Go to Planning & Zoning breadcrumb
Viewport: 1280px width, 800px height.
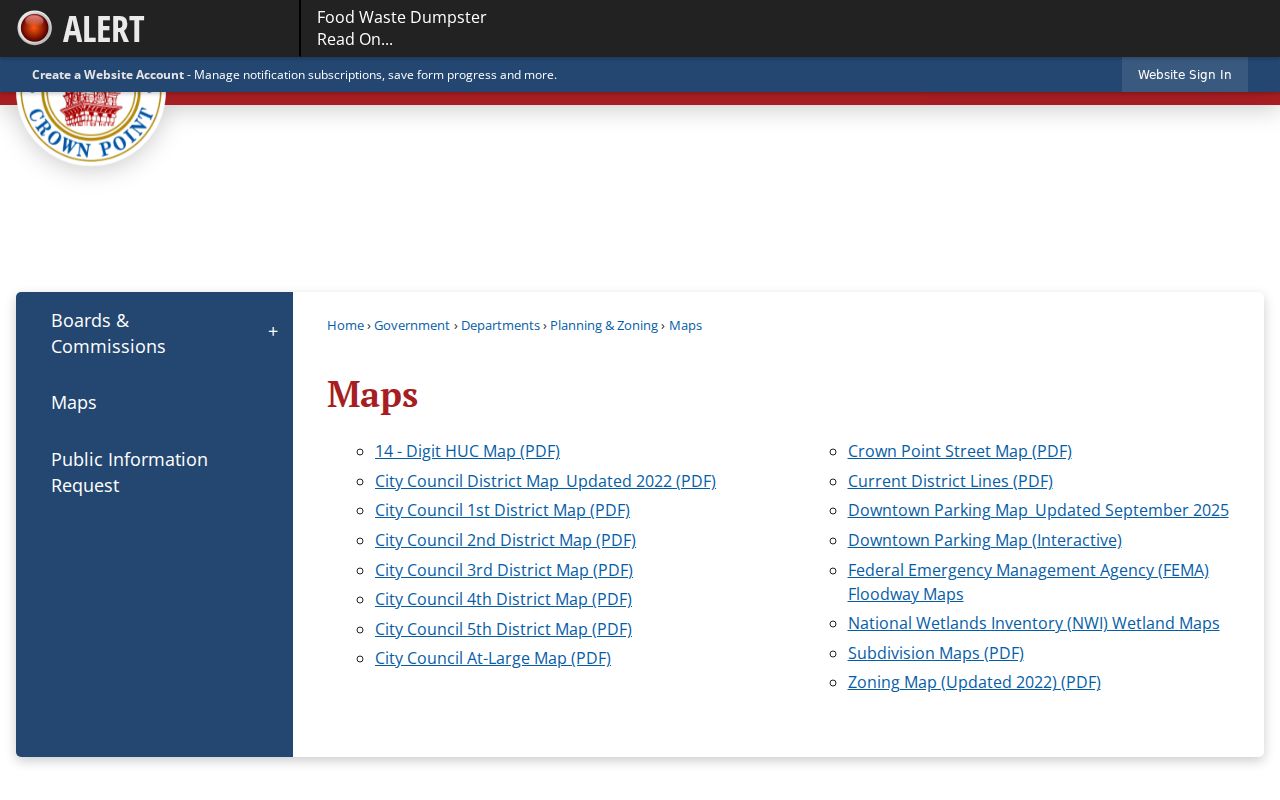coord(604,325)
